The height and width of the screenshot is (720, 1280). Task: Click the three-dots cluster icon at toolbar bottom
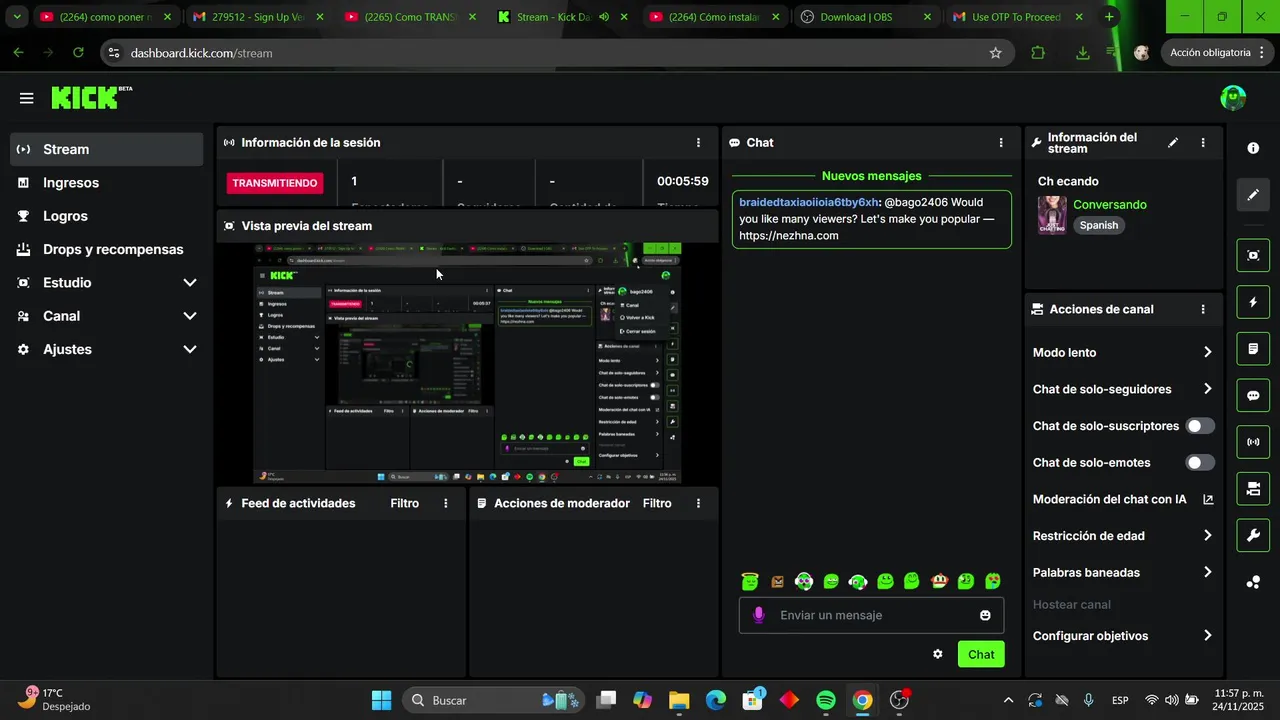[1253, 582]
